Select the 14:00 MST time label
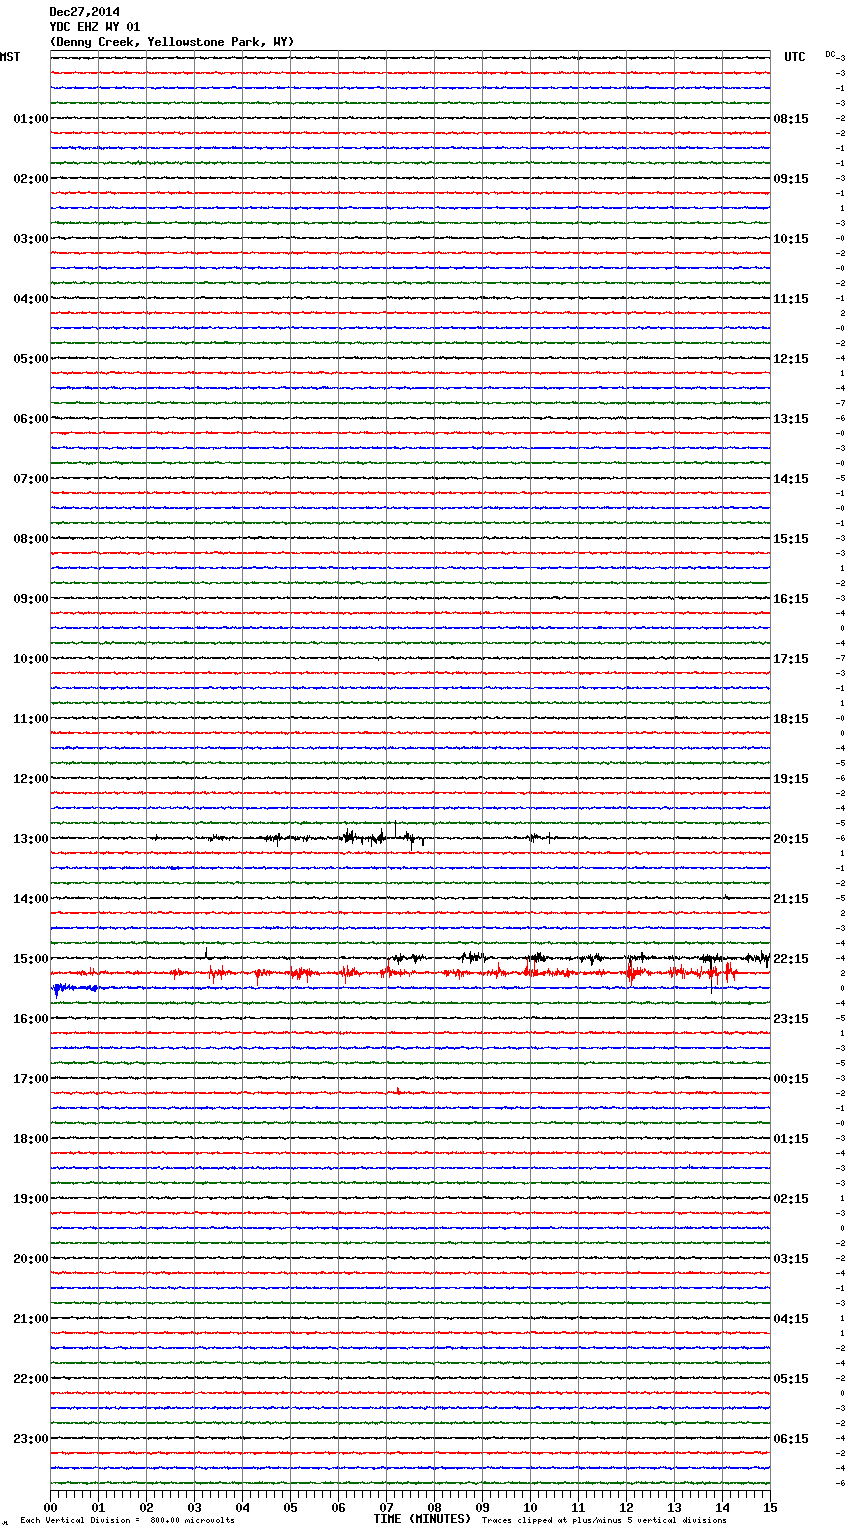 (31, 899)
